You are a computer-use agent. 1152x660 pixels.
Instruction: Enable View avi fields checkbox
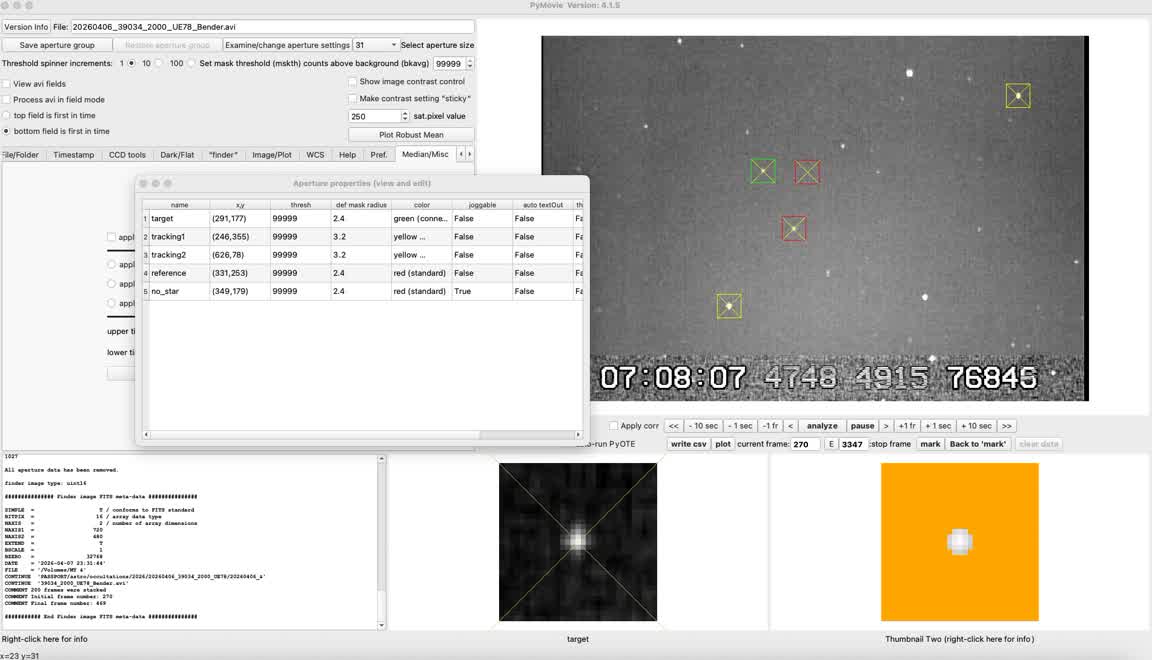(x=7, y=84)
